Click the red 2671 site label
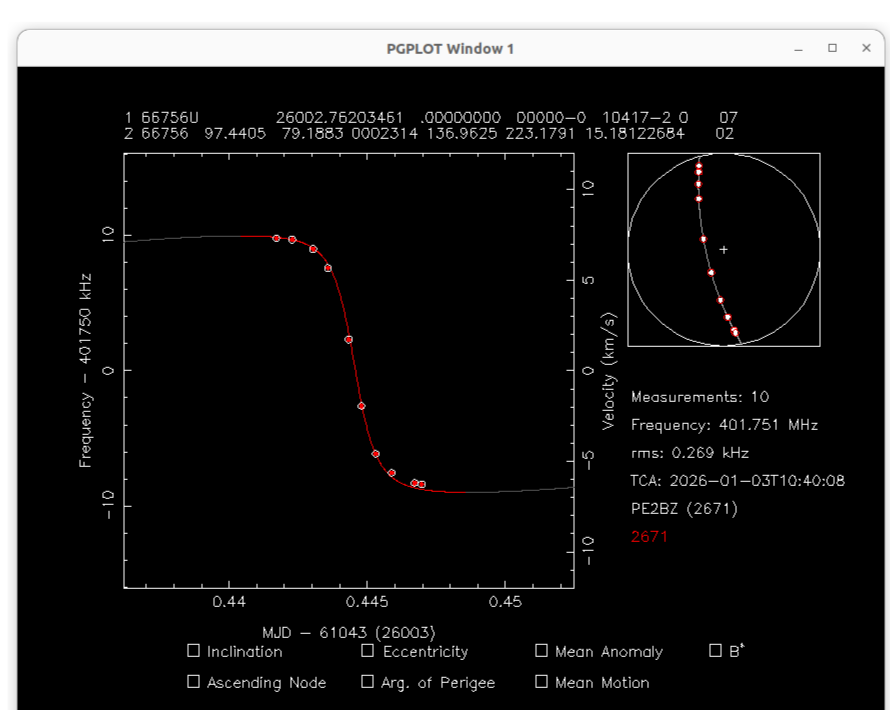890x710 pixels. click(x=649, y=537)
